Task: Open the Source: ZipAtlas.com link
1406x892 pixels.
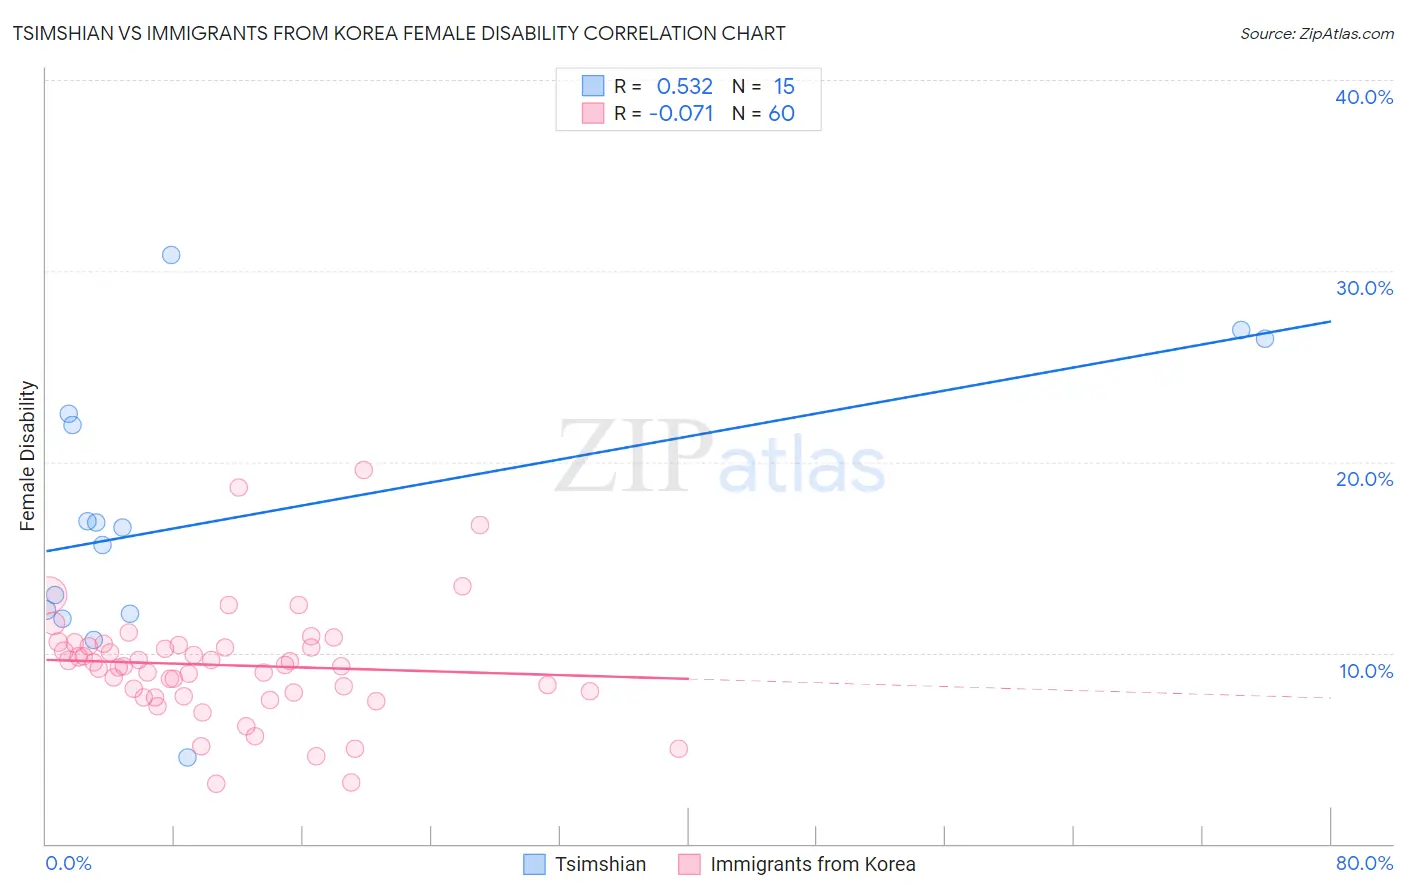Action: point(1317,33)
